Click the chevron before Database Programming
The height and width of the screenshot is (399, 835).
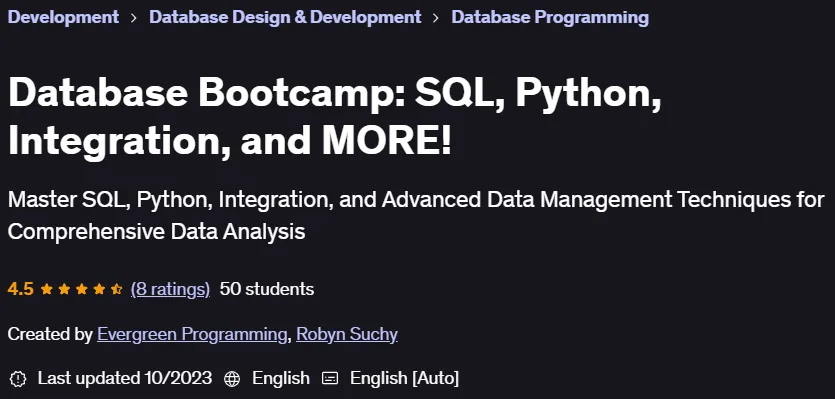point(436,18)
